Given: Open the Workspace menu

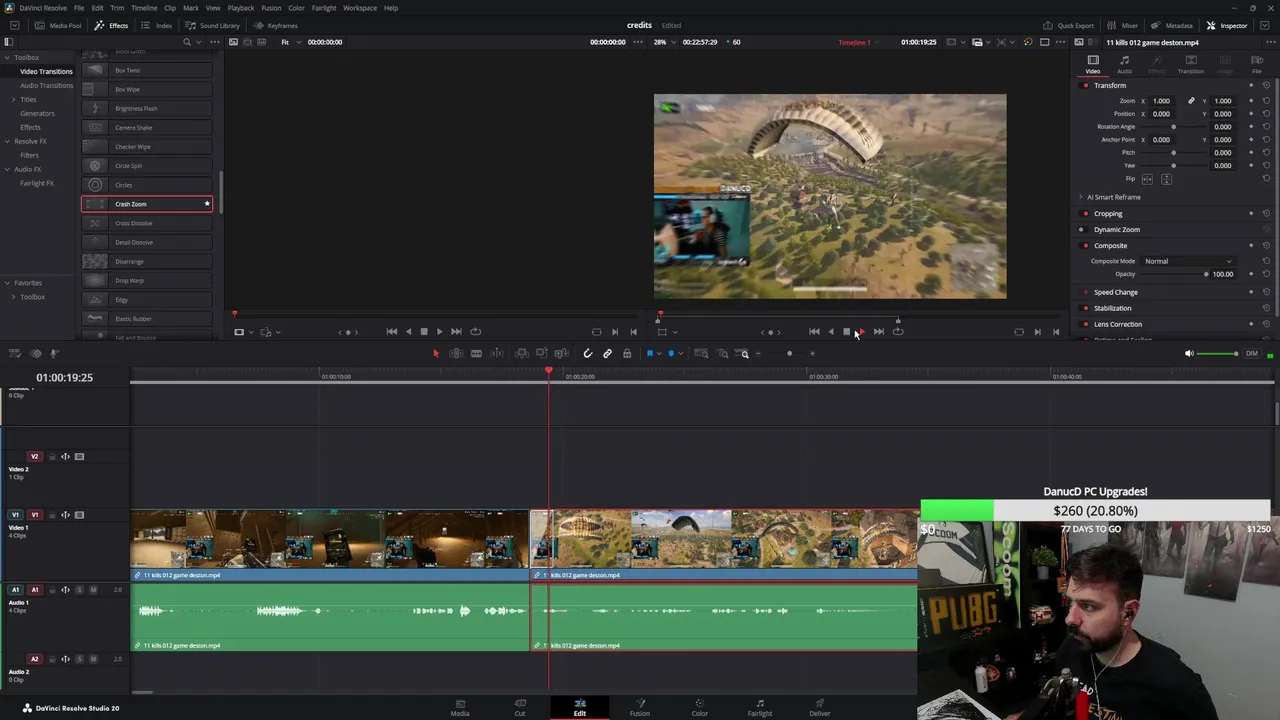Looking at the screenshot, I should tap(360, 8).
